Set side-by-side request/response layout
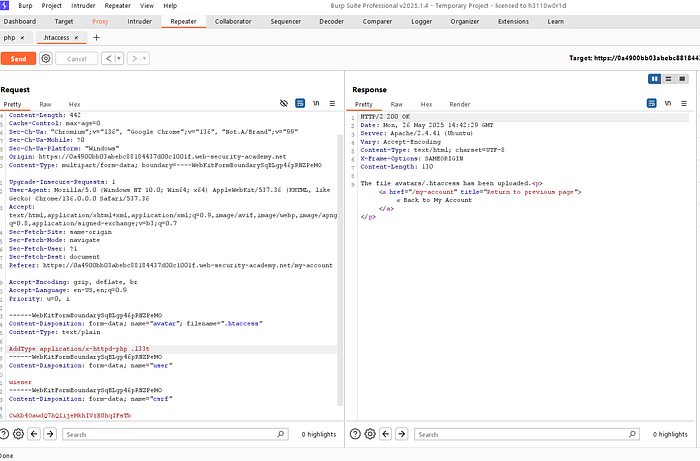This screenshot has height=461, width=700. tap(654, 79)
